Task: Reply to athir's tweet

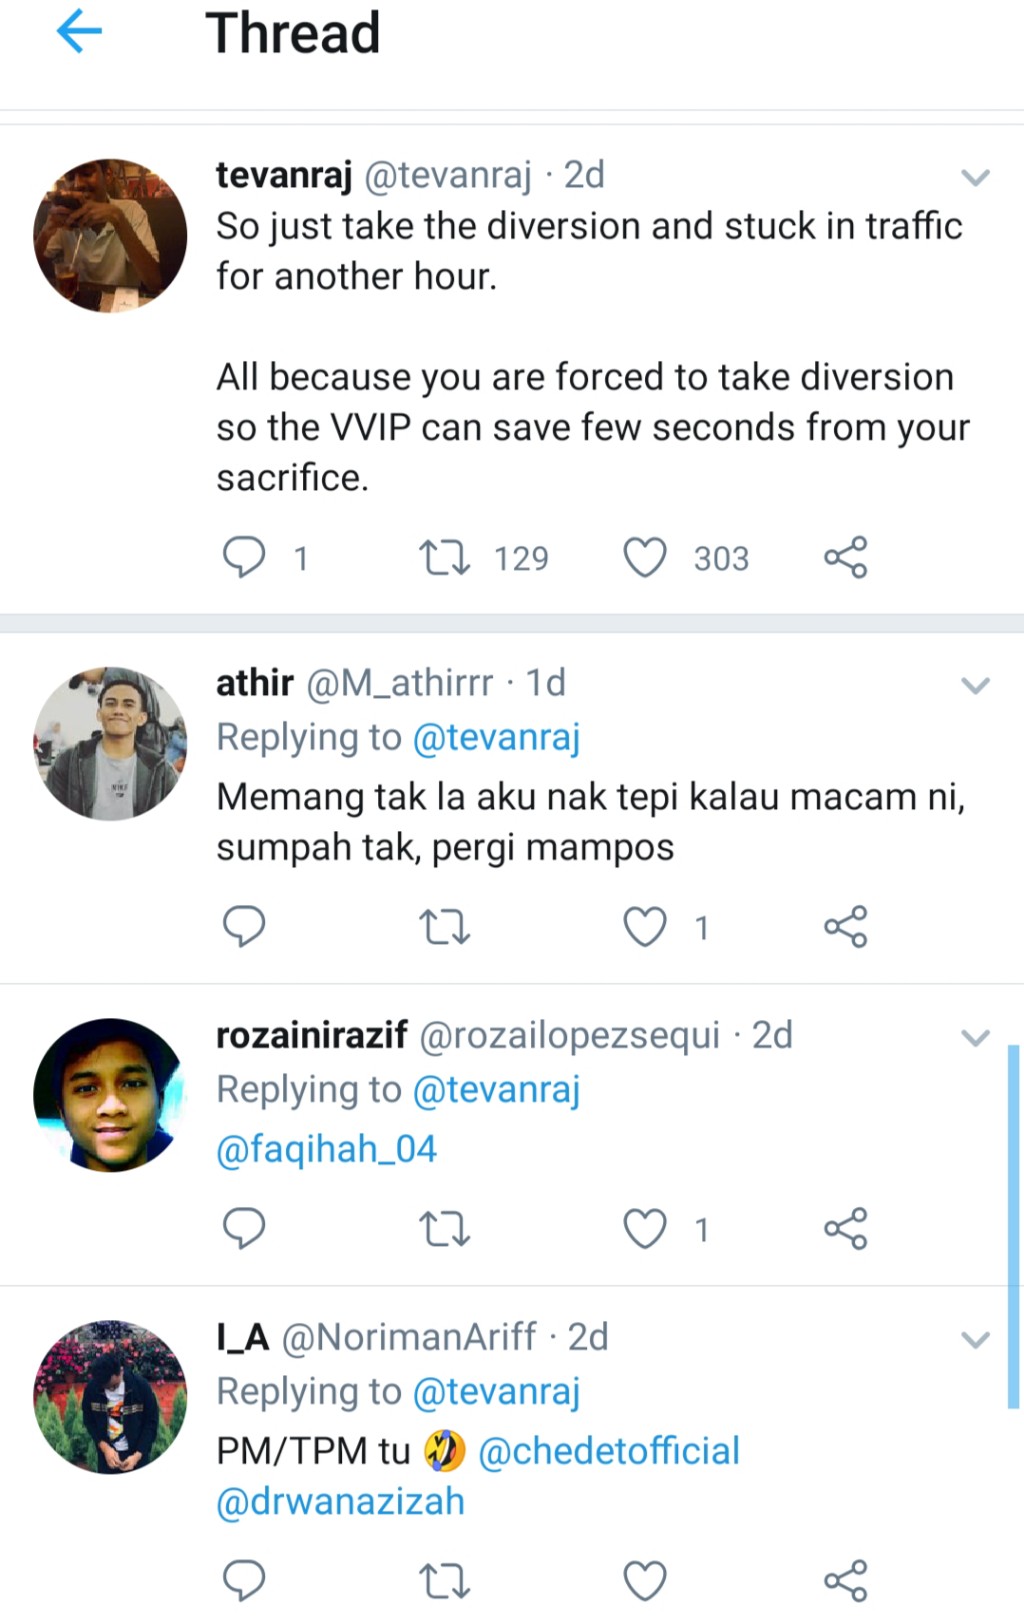Action: 243,927
